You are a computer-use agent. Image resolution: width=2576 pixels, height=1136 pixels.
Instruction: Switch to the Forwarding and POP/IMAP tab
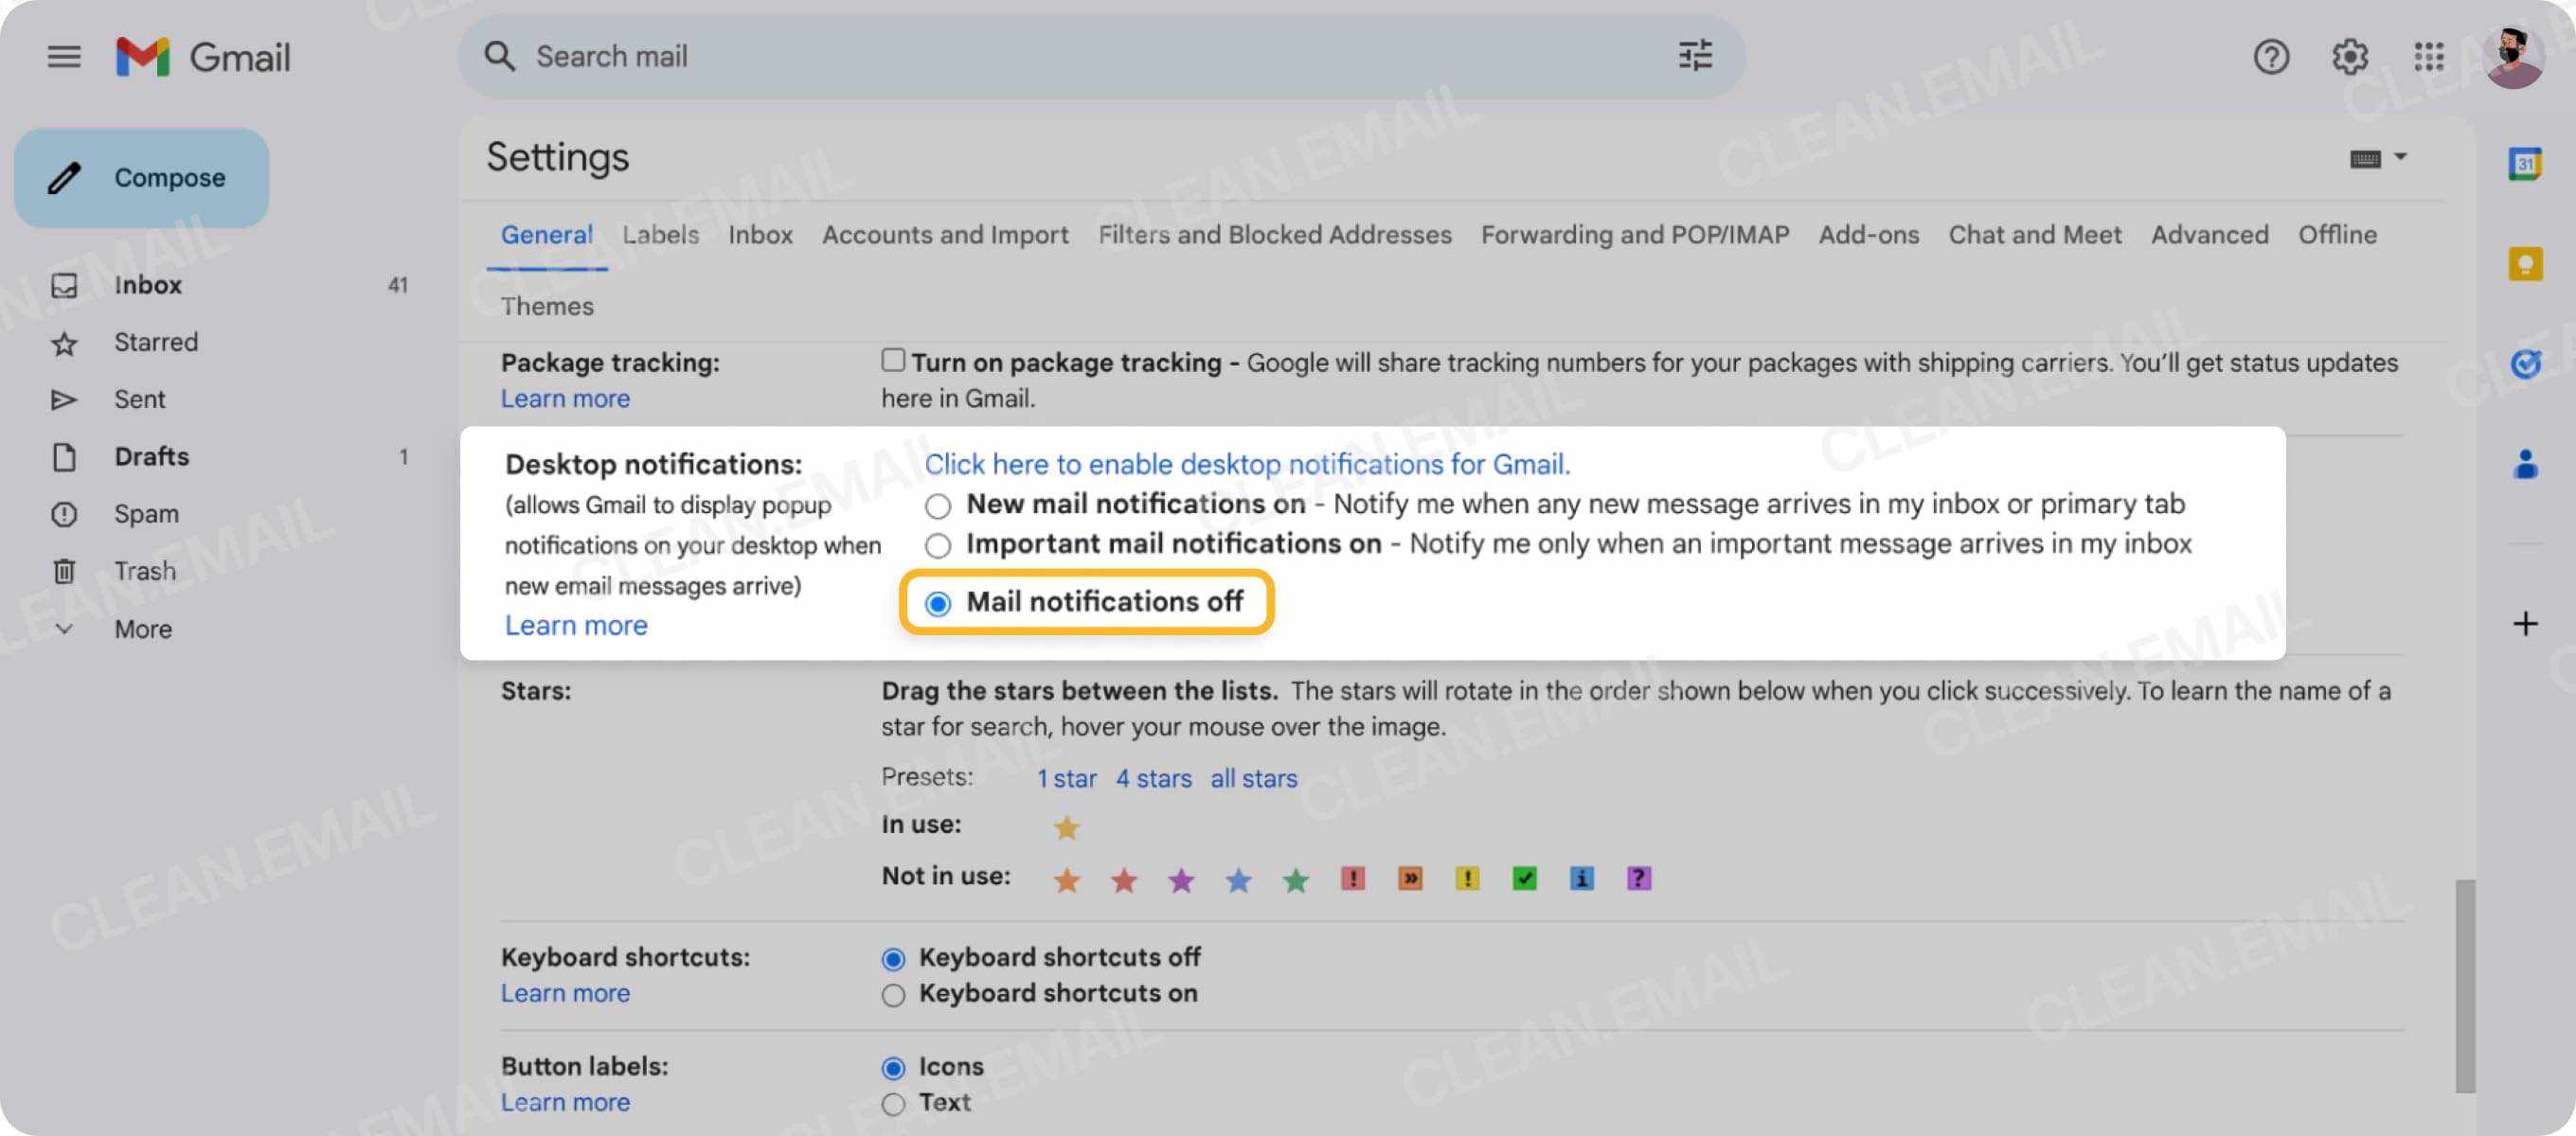[x=1636, y=234]
